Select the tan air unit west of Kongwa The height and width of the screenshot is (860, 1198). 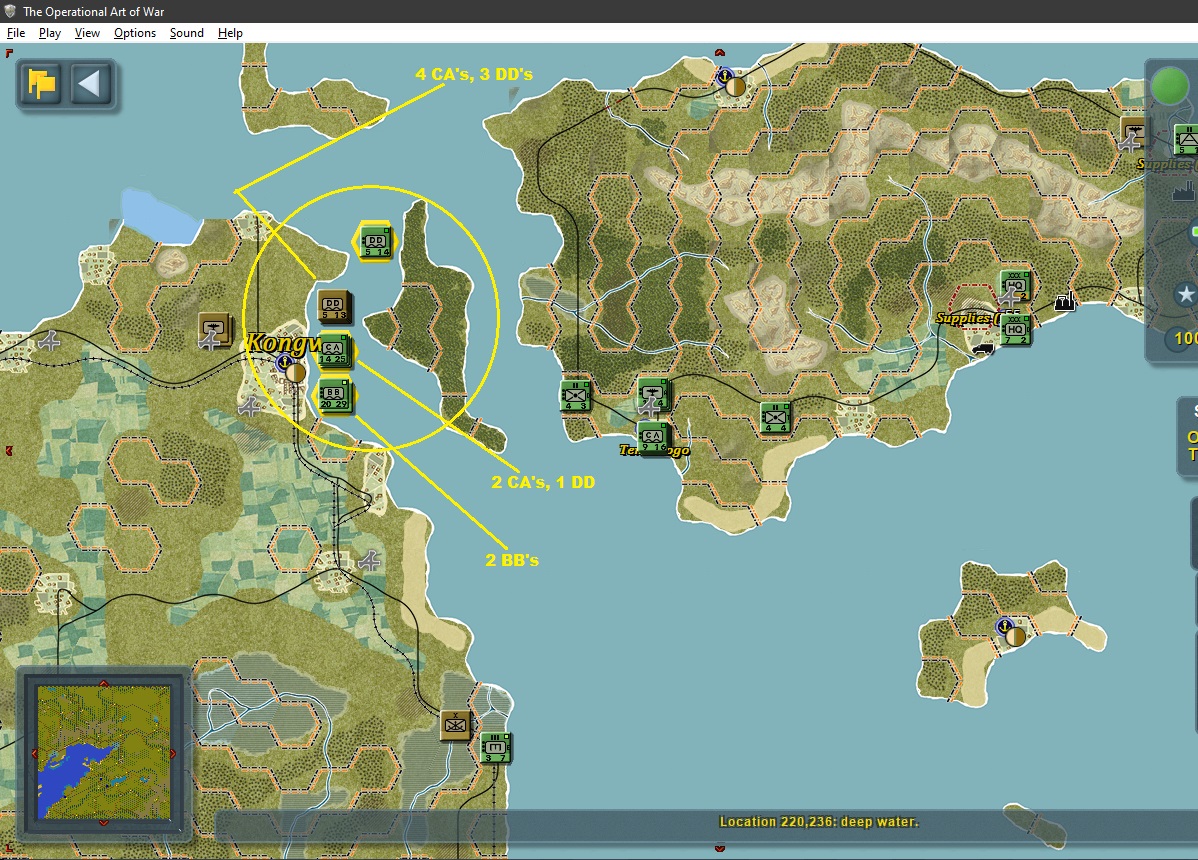coord(215,329)
